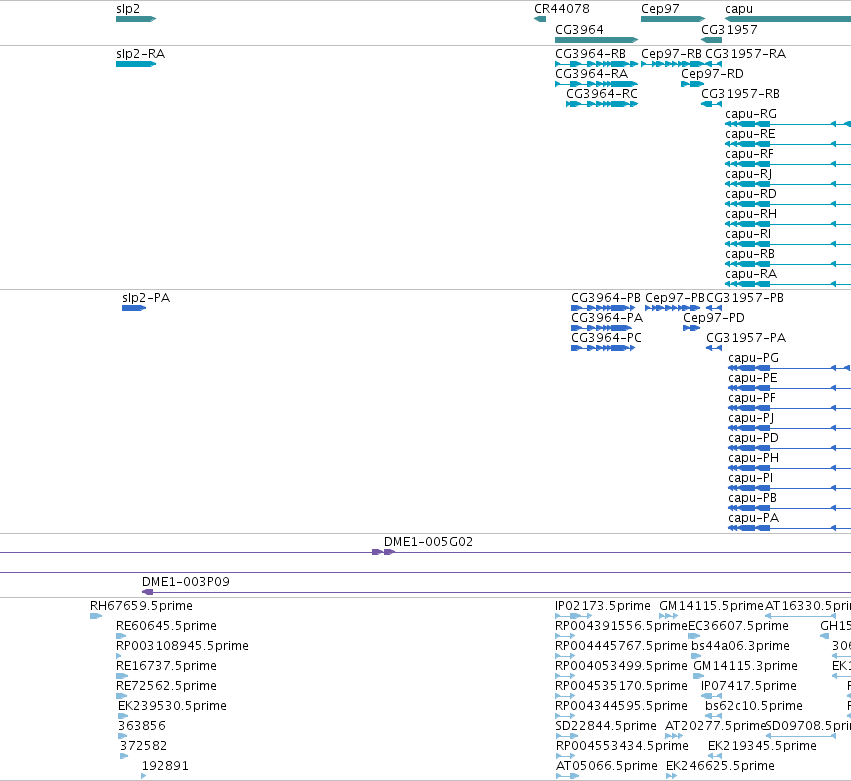Select the capu-PJ protein feature
The width and height of the screenshot is (851, 781).
pos(790,429)
